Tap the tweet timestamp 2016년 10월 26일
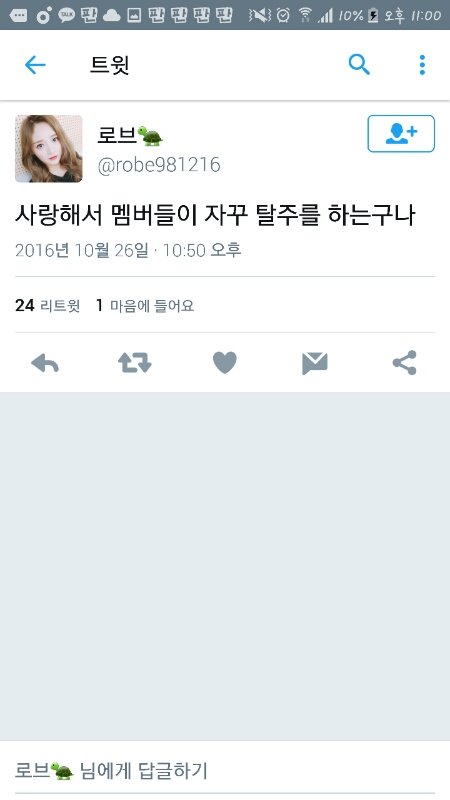The width and height of the screenshot is (450, 800). (82, 251)
